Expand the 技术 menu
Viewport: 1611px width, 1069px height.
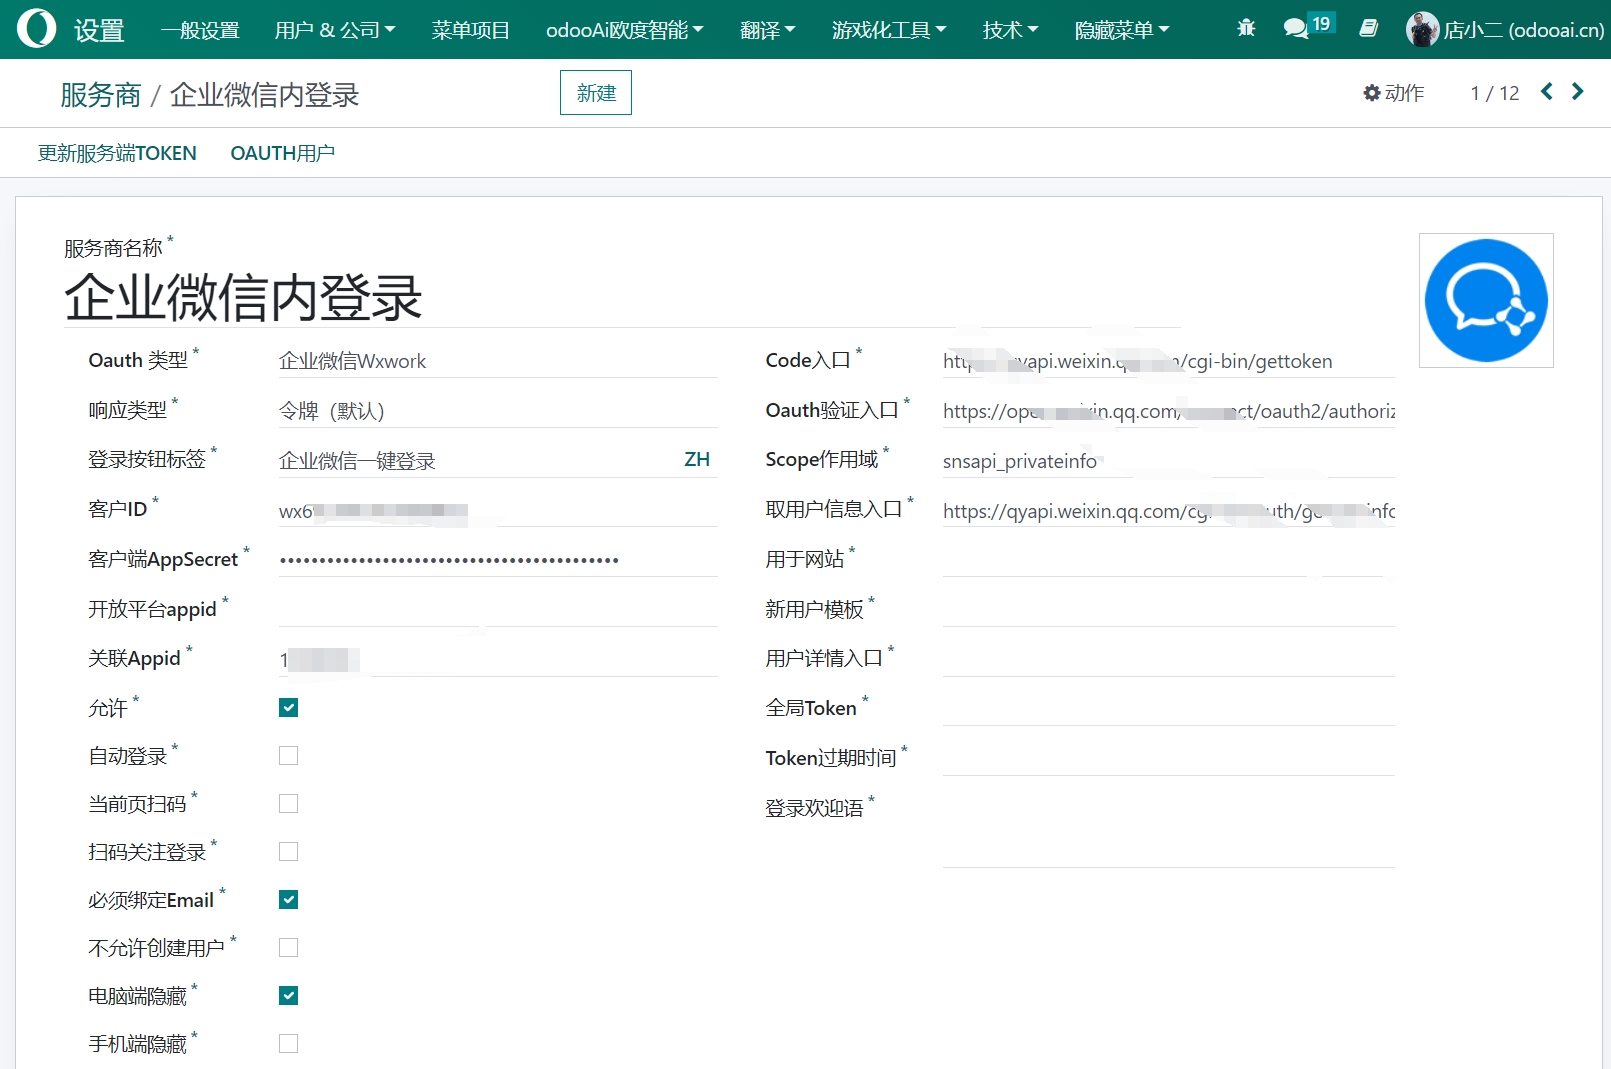click(x=1010, y=30)
